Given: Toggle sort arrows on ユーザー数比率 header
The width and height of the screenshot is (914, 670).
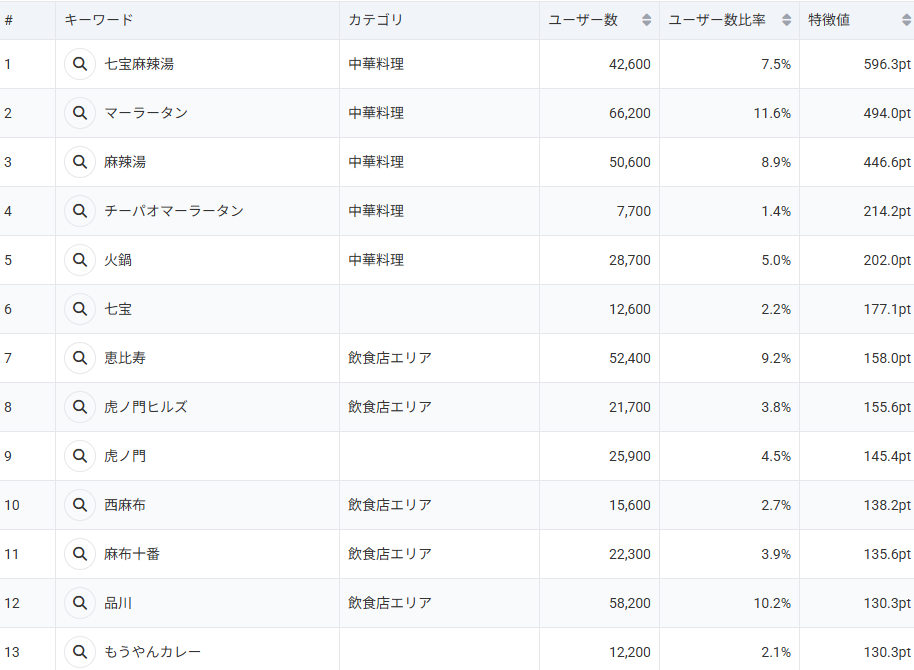Looking at the screenshot, I should click(x=786, y=20).
